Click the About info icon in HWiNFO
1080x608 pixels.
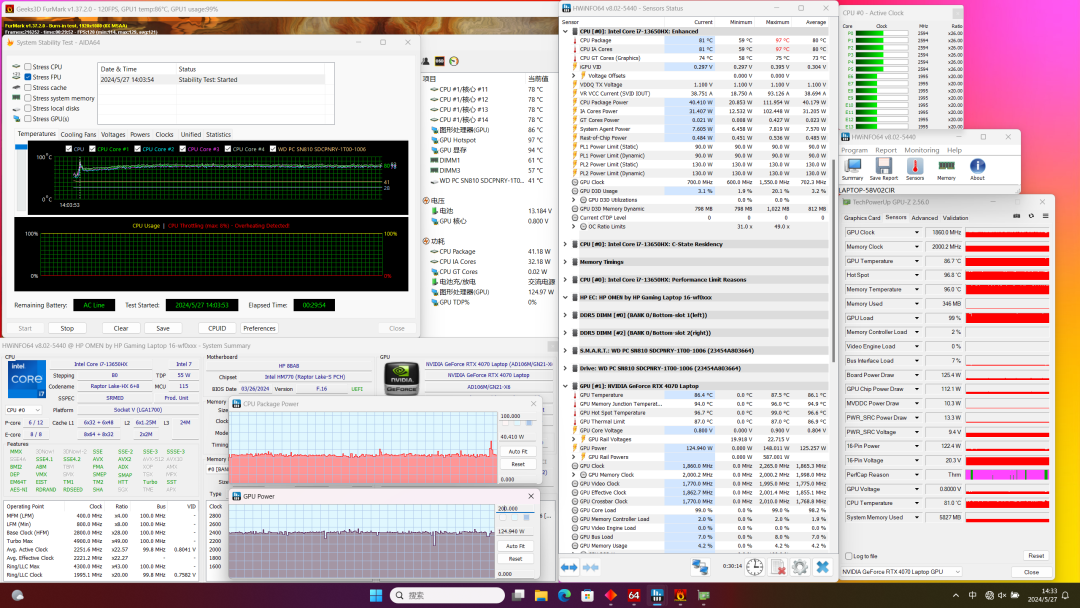(977, 167)
